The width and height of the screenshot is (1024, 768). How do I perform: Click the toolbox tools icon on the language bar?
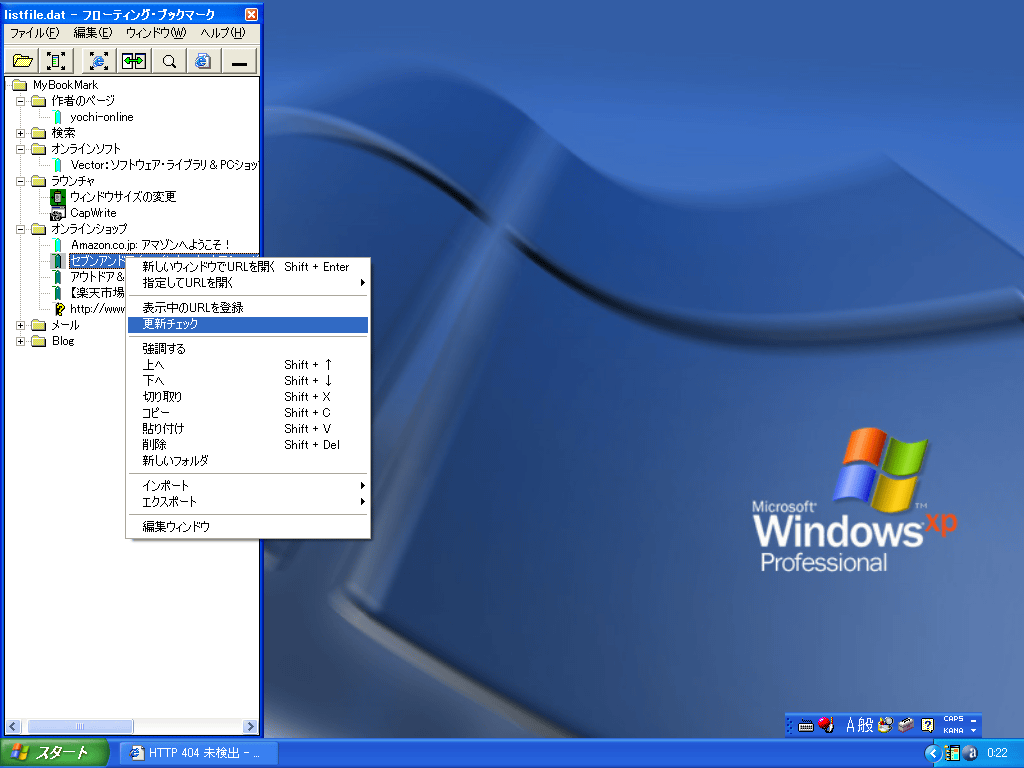click(x=906, y=725)
